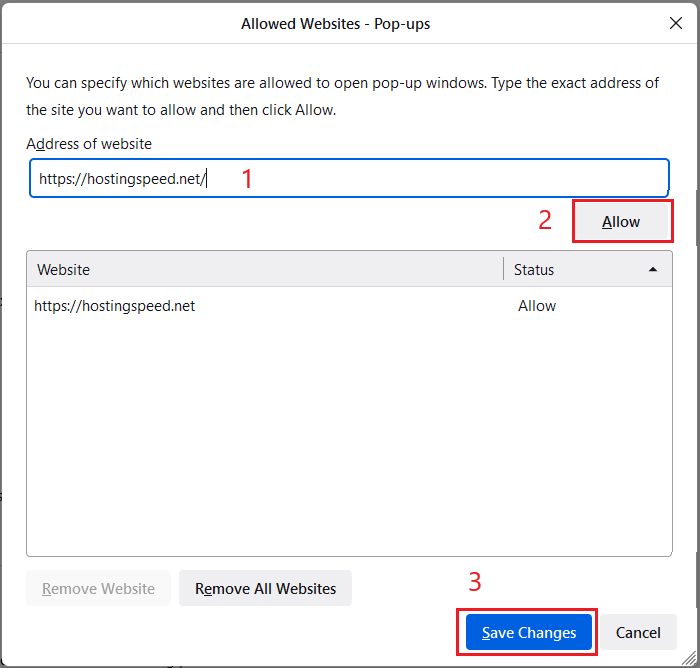
Task: Click the "Address of website" label
Action: click(x=89, y=144)
